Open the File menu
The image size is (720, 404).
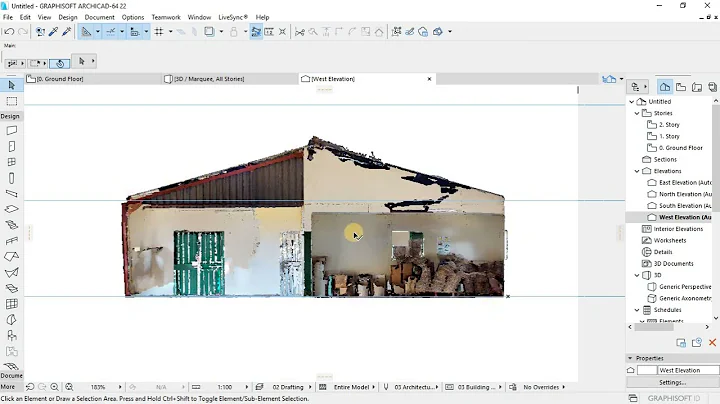[8, 17]
